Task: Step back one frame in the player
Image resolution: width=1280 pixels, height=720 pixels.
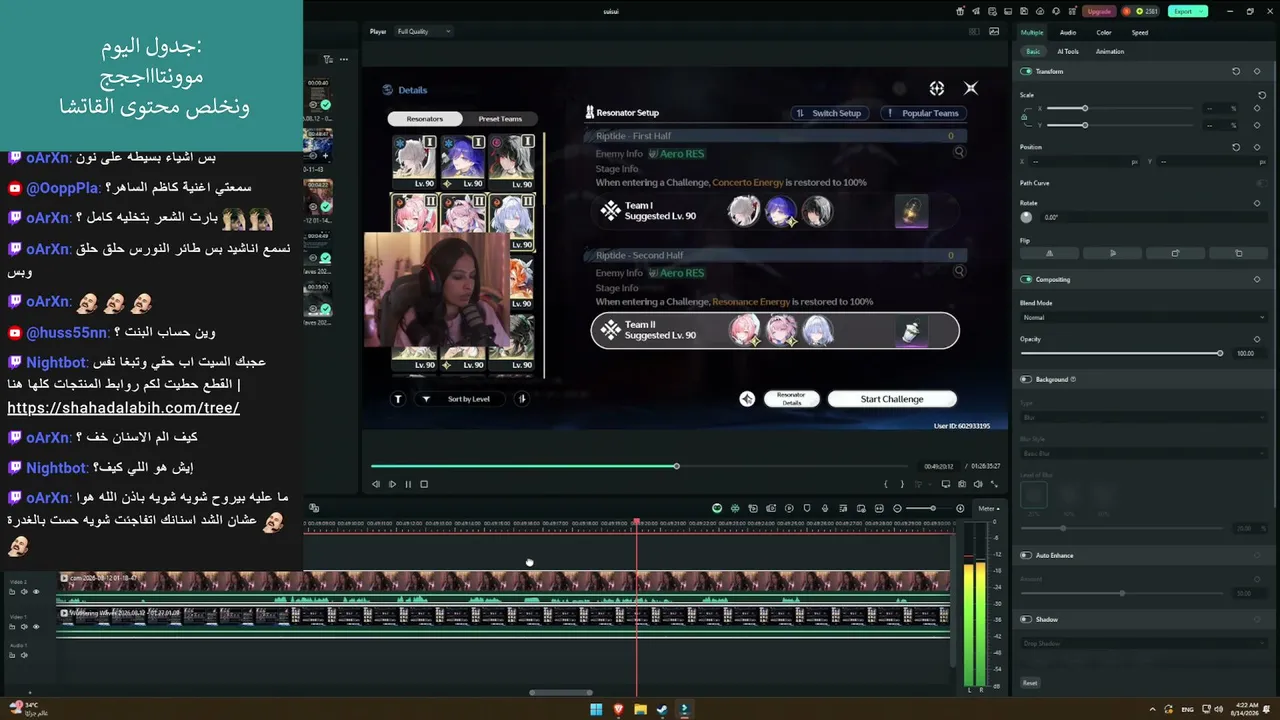Action: click(x=376, y=484)
